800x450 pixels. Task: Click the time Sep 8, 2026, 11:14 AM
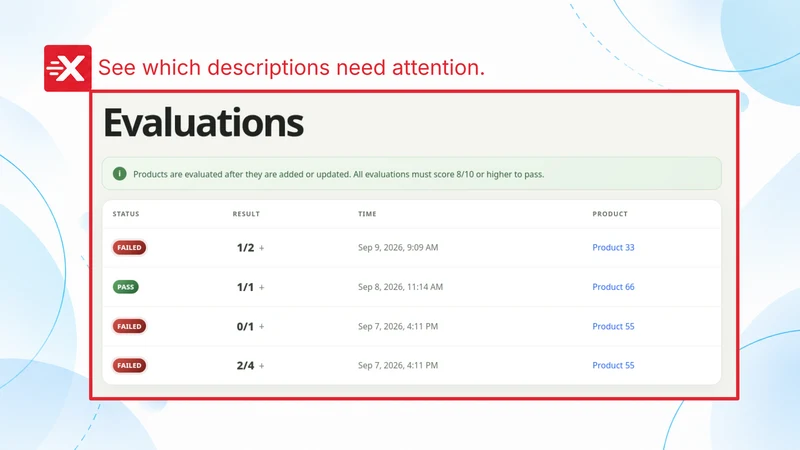(x=401, y=287)
